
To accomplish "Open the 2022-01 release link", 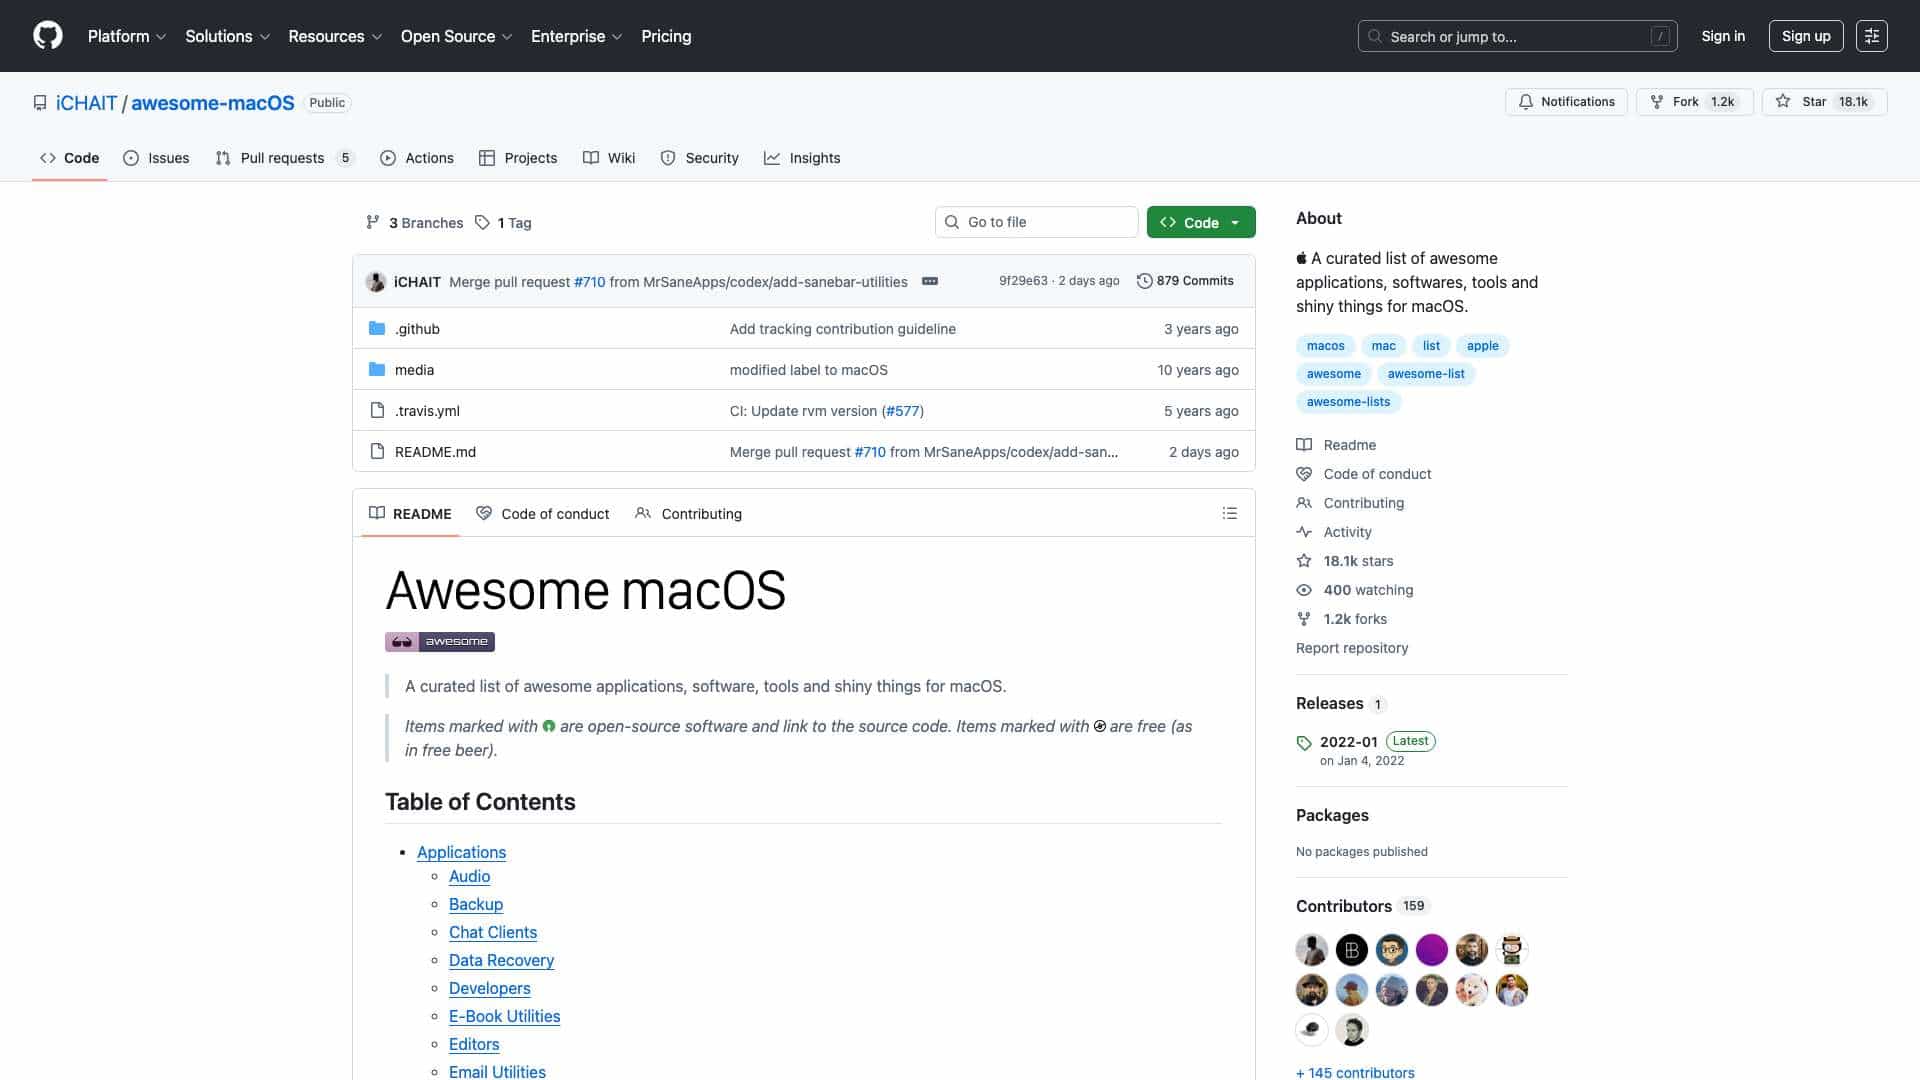I will (x=1348, y=742).
